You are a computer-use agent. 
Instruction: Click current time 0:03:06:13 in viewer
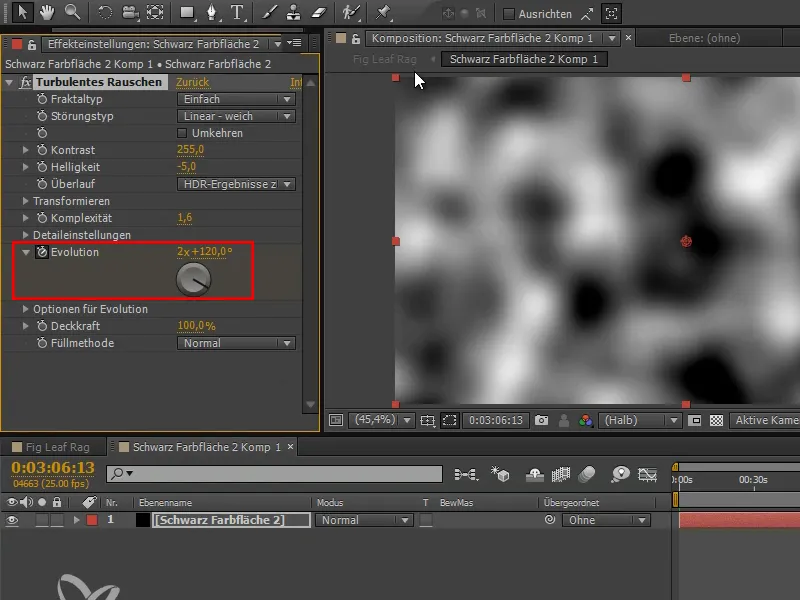coord(495,420)
